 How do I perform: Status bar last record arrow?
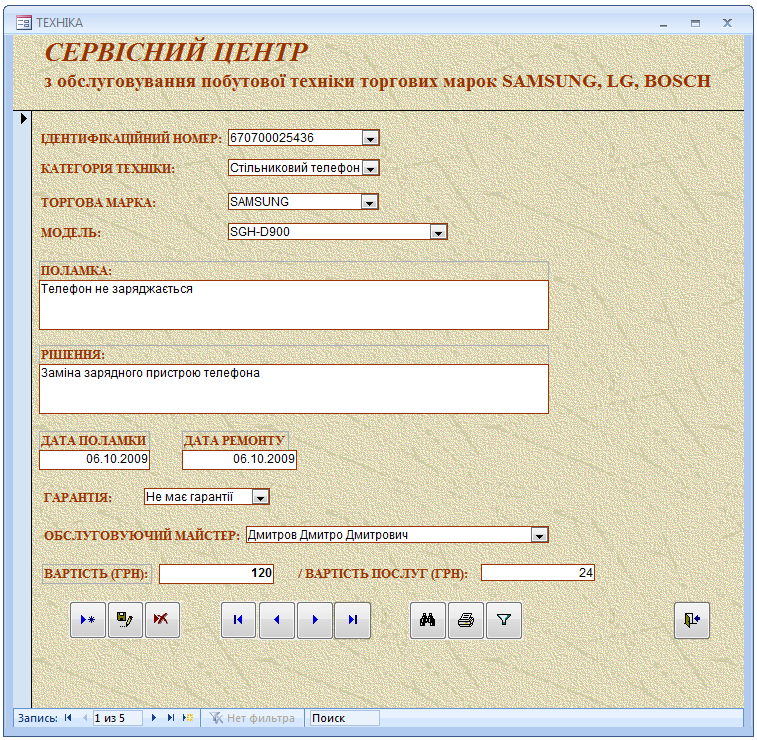pos(170,718)
